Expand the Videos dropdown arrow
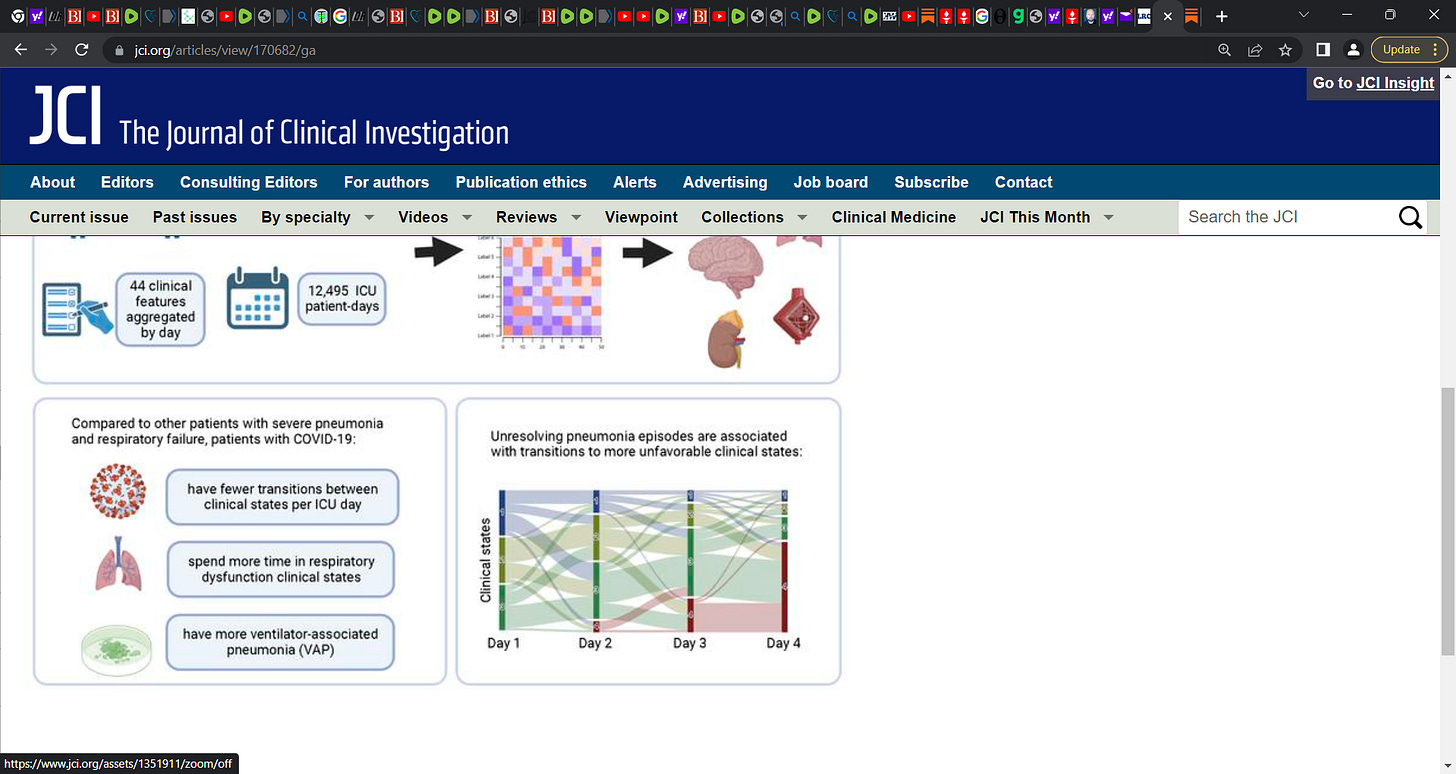1456x774 pixels. (x=466, y=217)
